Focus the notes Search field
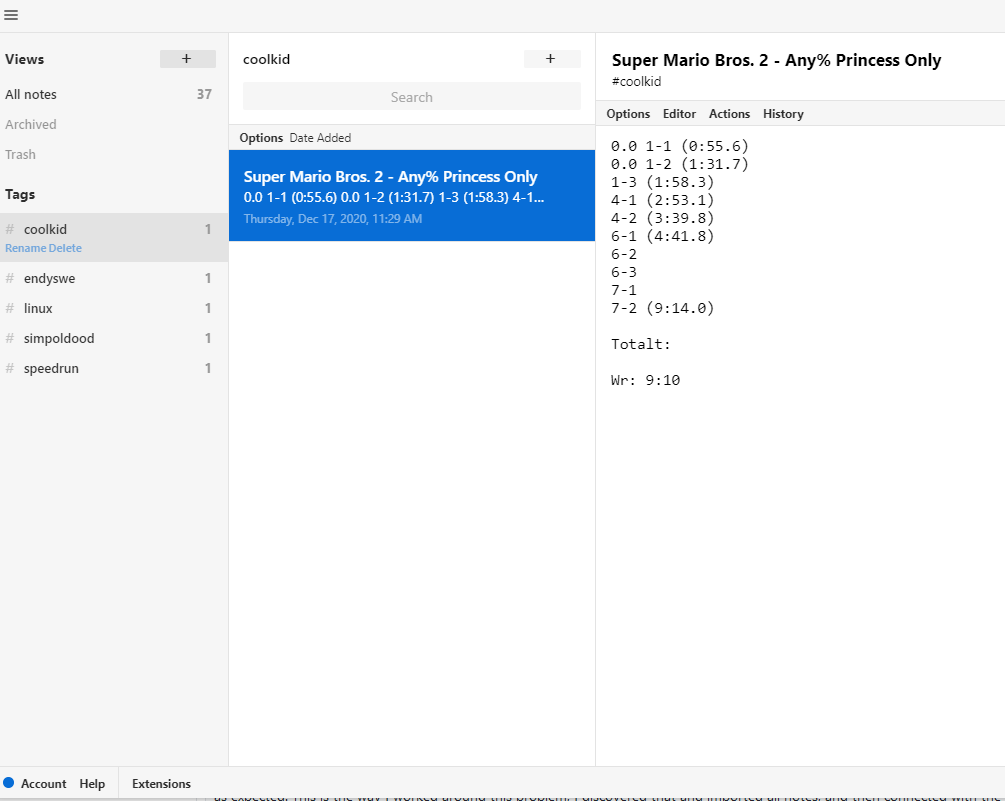The width and height of the screenshot is (1005, 801). [x=411, y=97]
